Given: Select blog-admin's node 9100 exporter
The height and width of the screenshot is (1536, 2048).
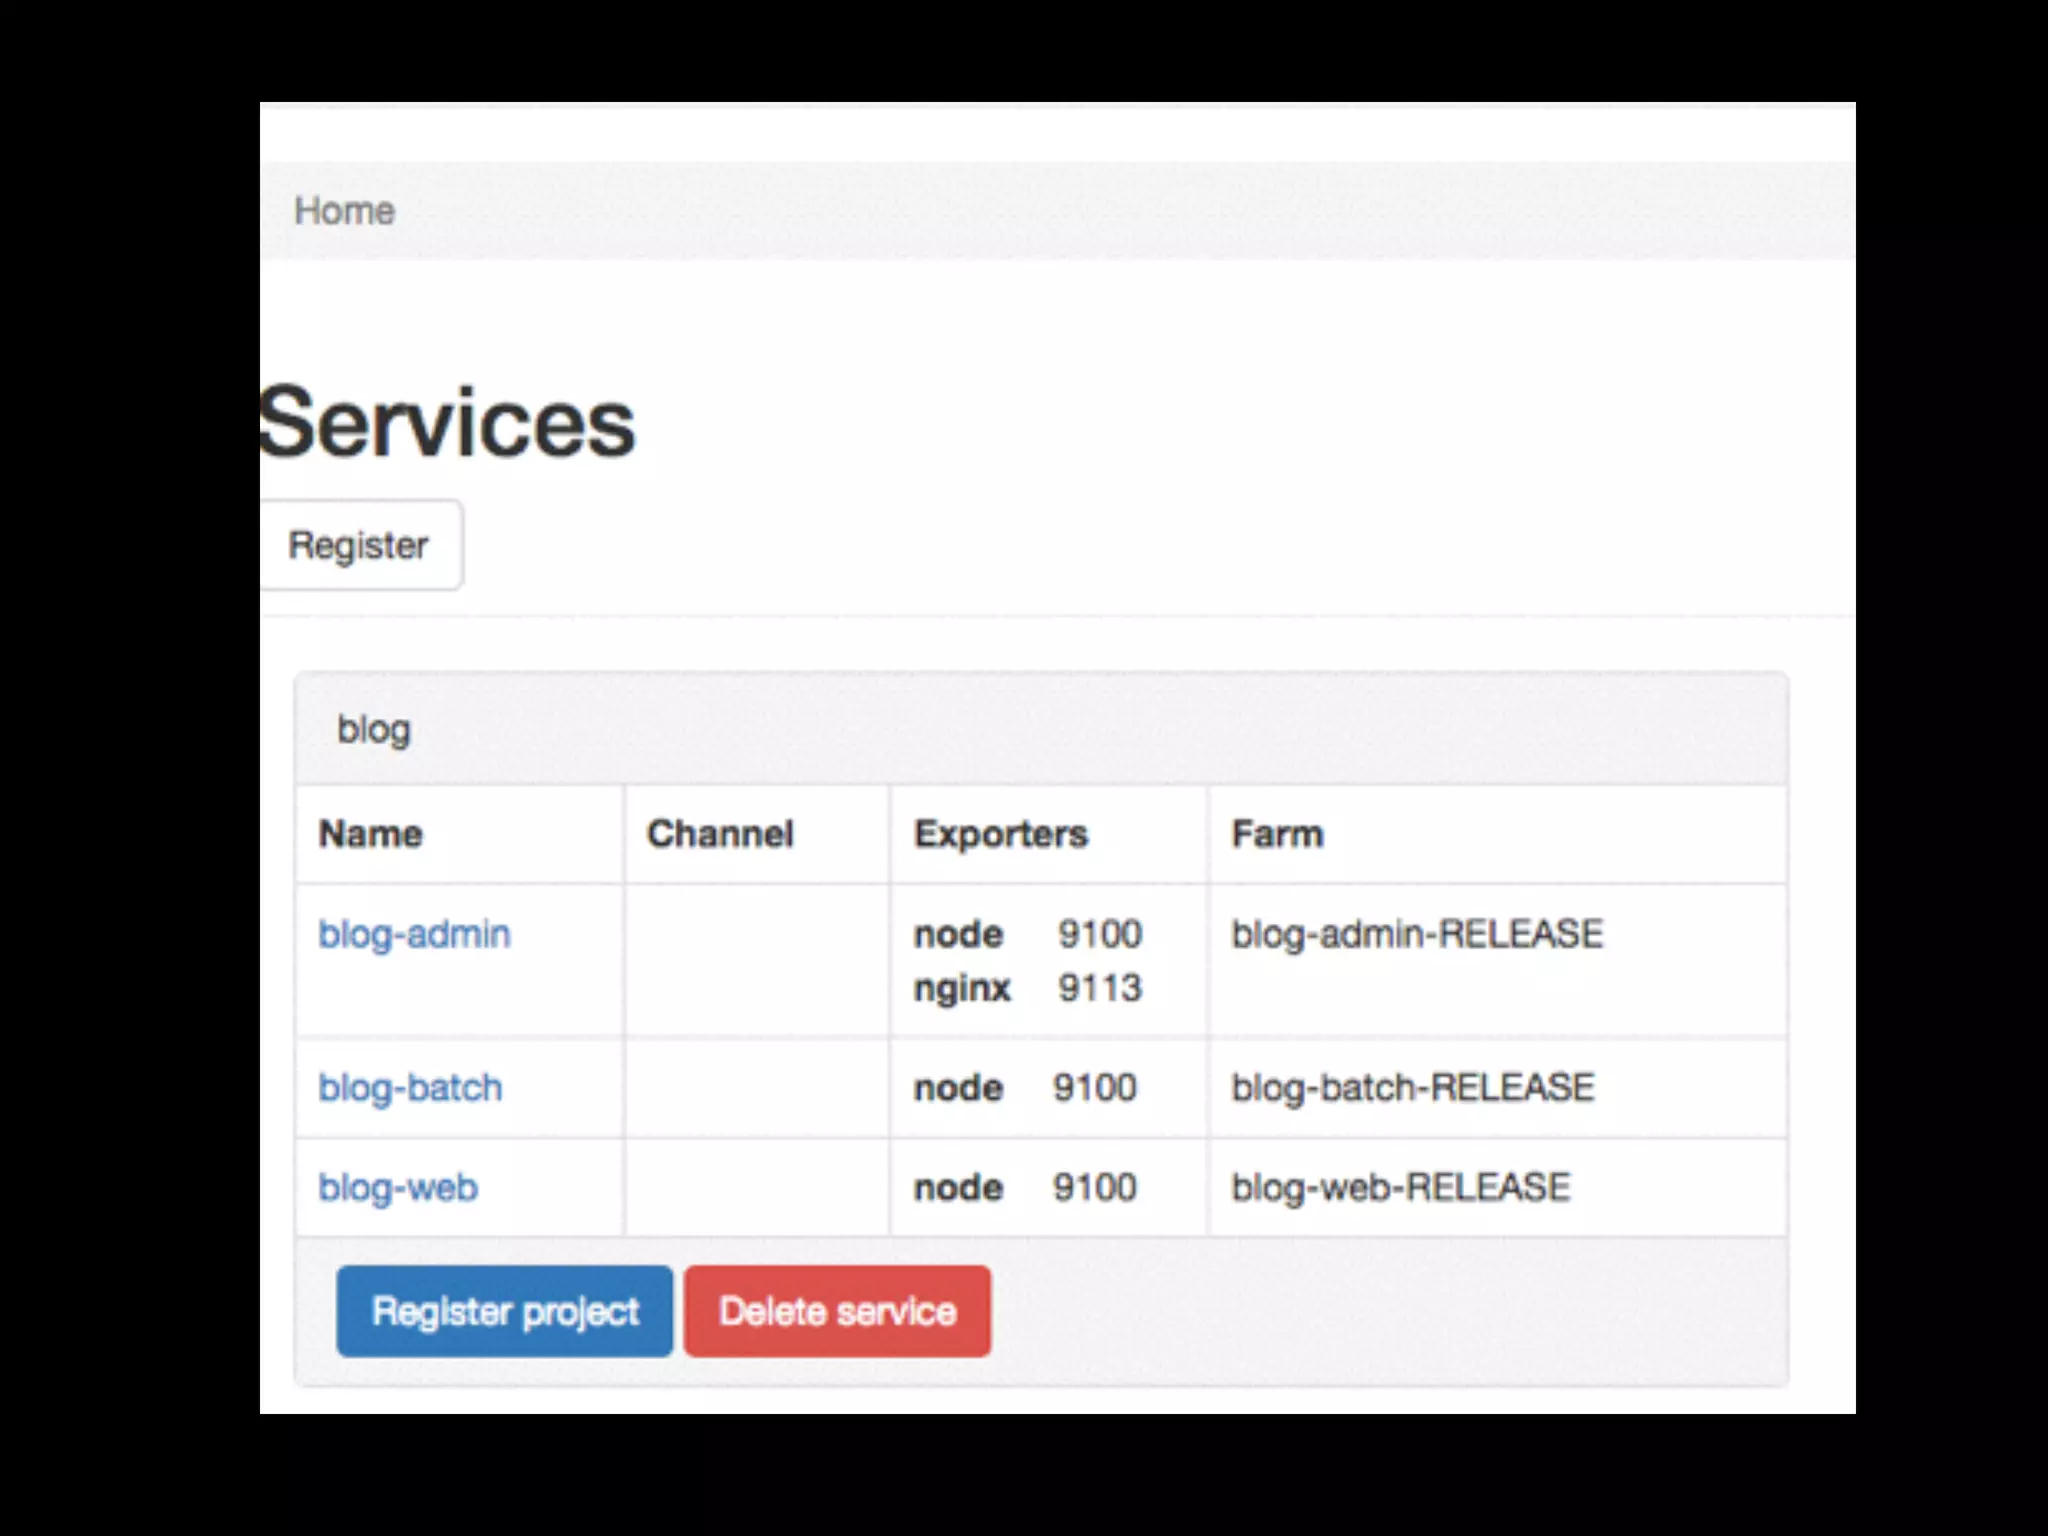Looking at the screenshot, I should point(1027,934).
